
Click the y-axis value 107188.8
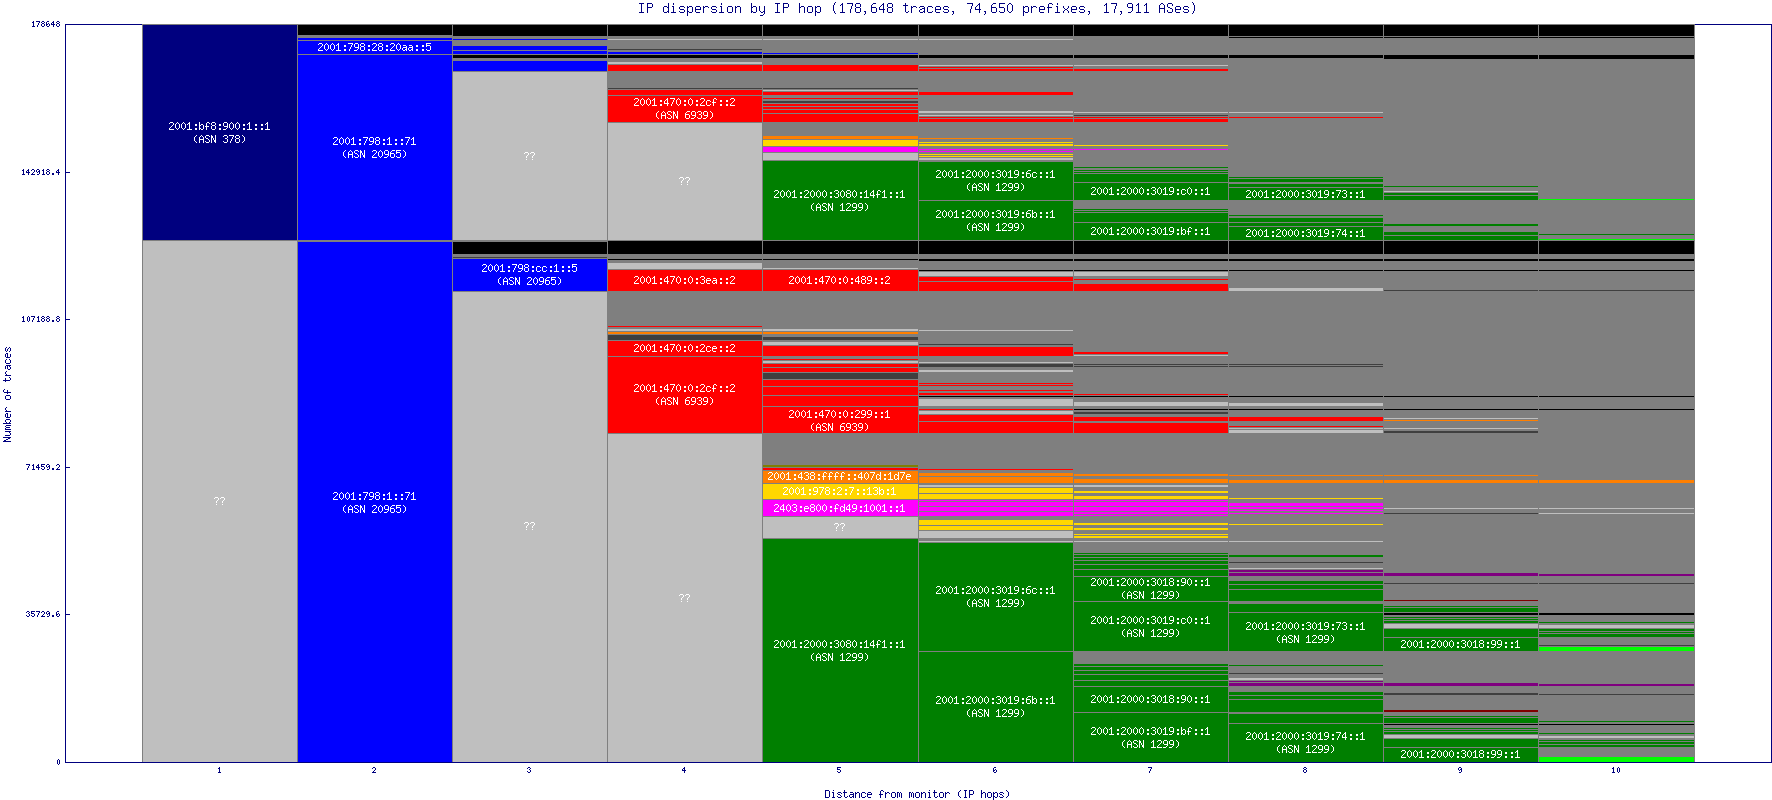click(41, 319)
